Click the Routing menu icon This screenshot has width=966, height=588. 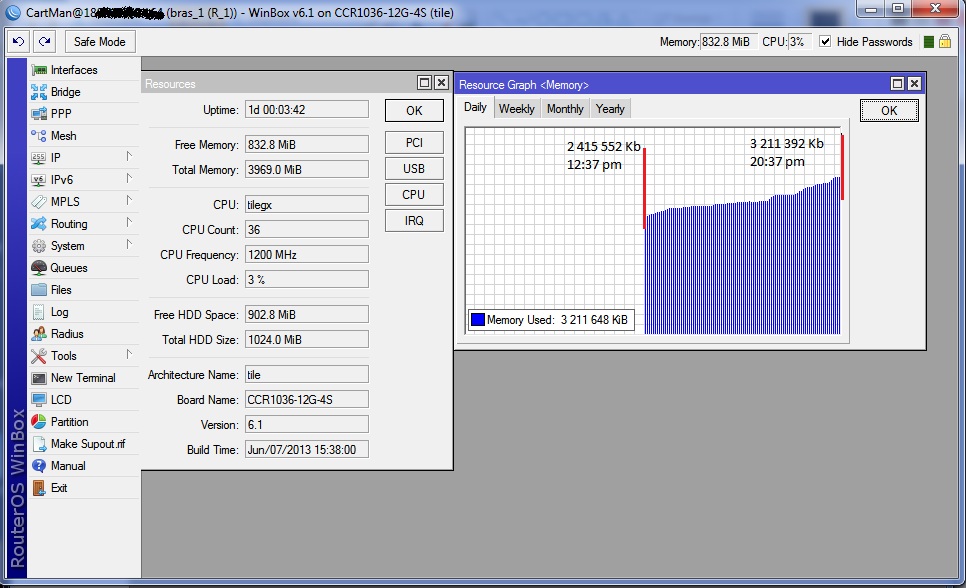tap(39, 224)
